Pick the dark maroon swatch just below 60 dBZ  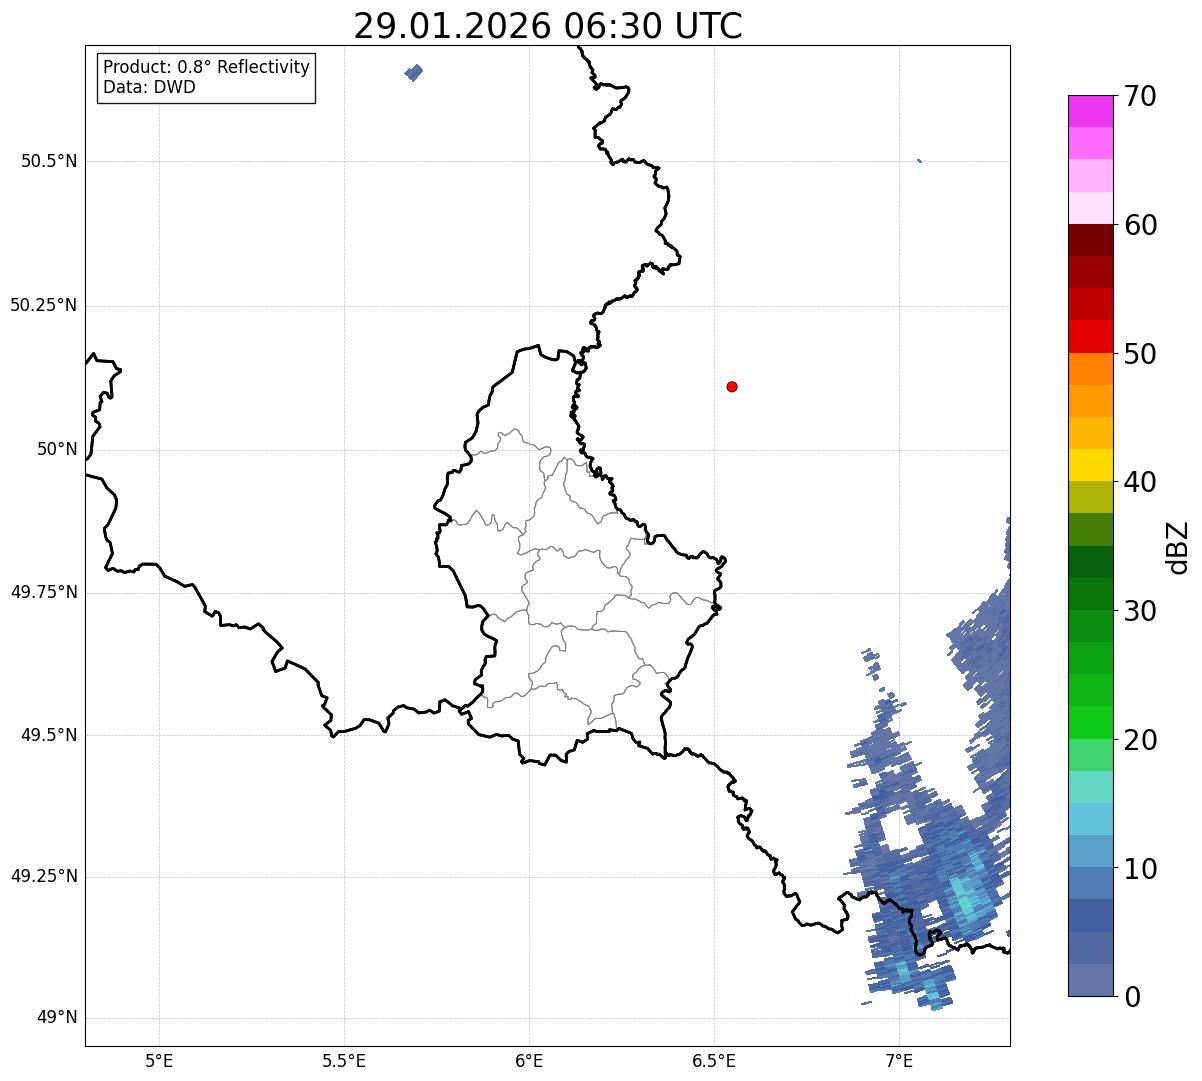pos(1090,240)
